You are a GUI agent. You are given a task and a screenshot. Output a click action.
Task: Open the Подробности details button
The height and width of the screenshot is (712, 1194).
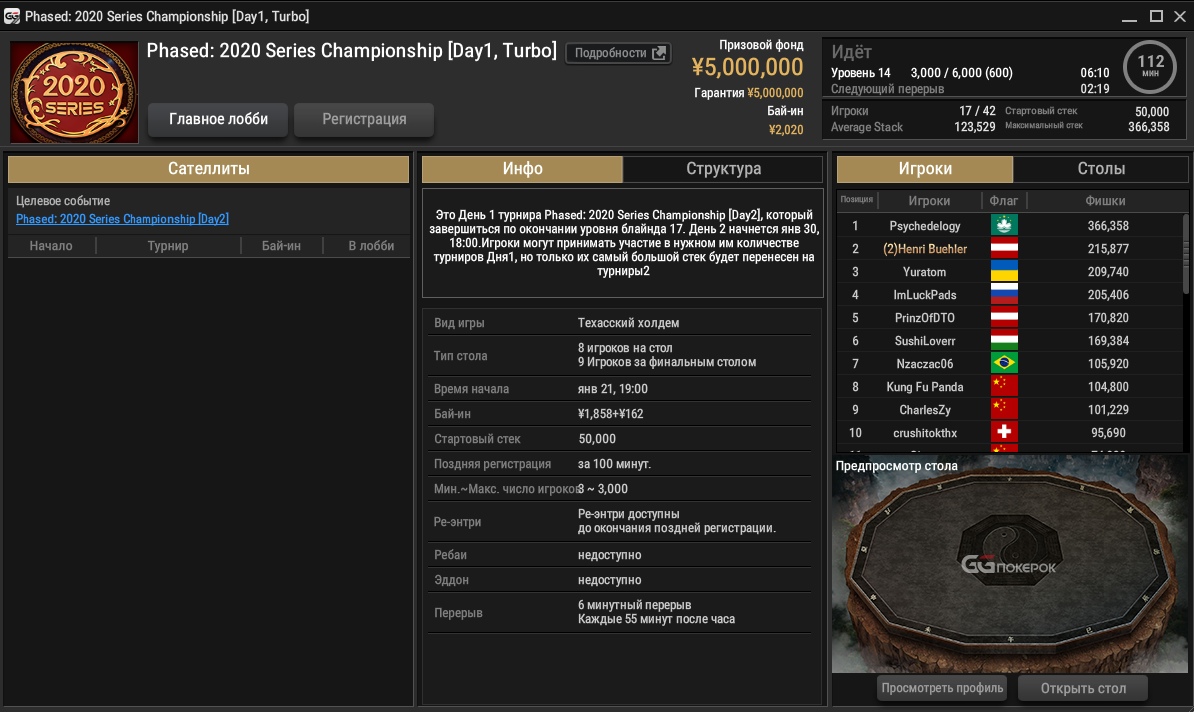coord(619,53)
